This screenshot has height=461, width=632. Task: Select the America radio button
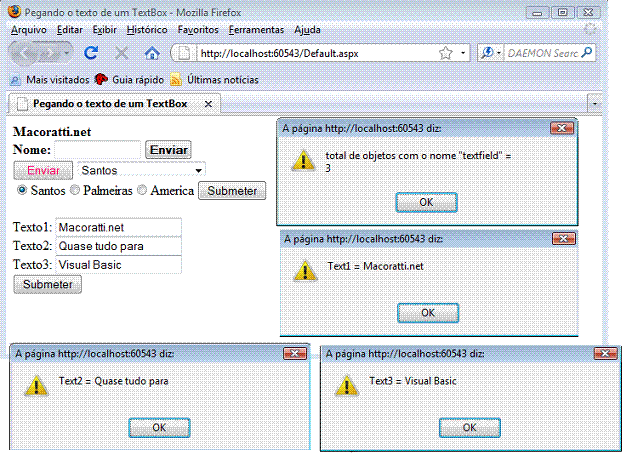pyautogui.click(x=142, y=190)
